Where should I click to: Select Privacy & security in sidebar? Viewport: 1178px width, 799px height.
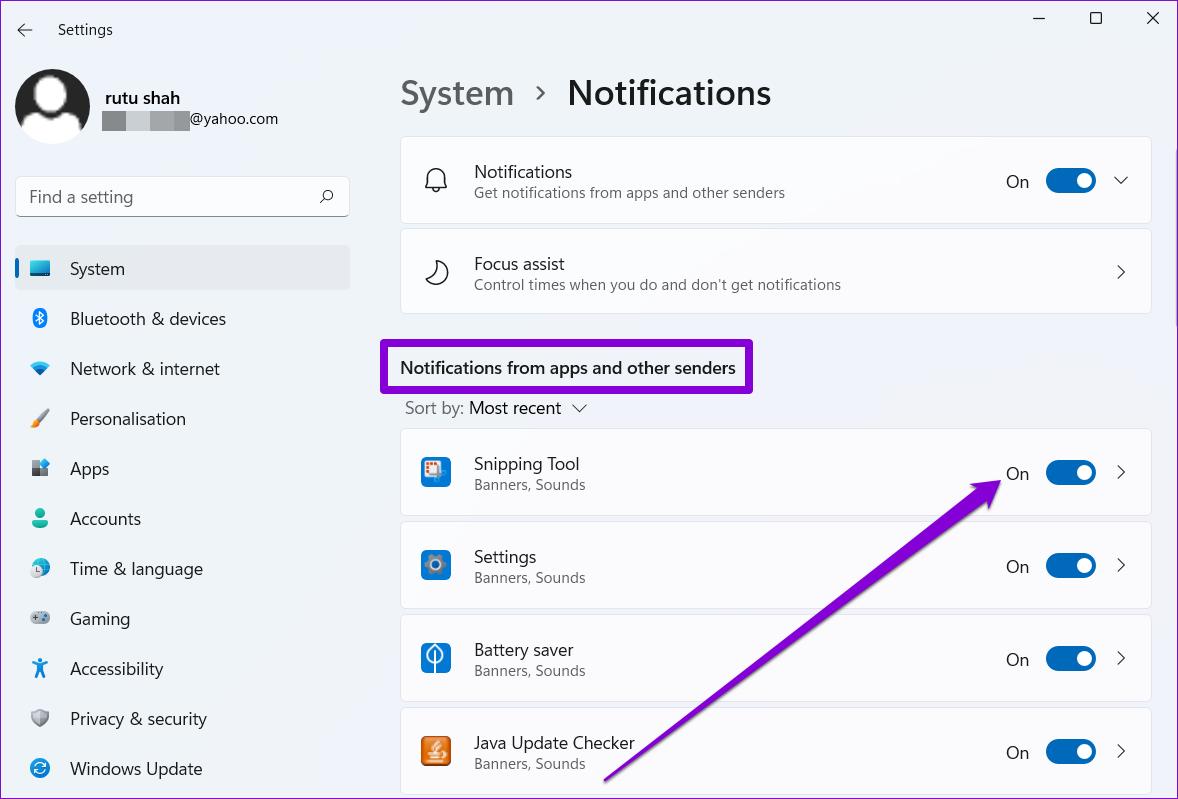(x=138, y=719)
